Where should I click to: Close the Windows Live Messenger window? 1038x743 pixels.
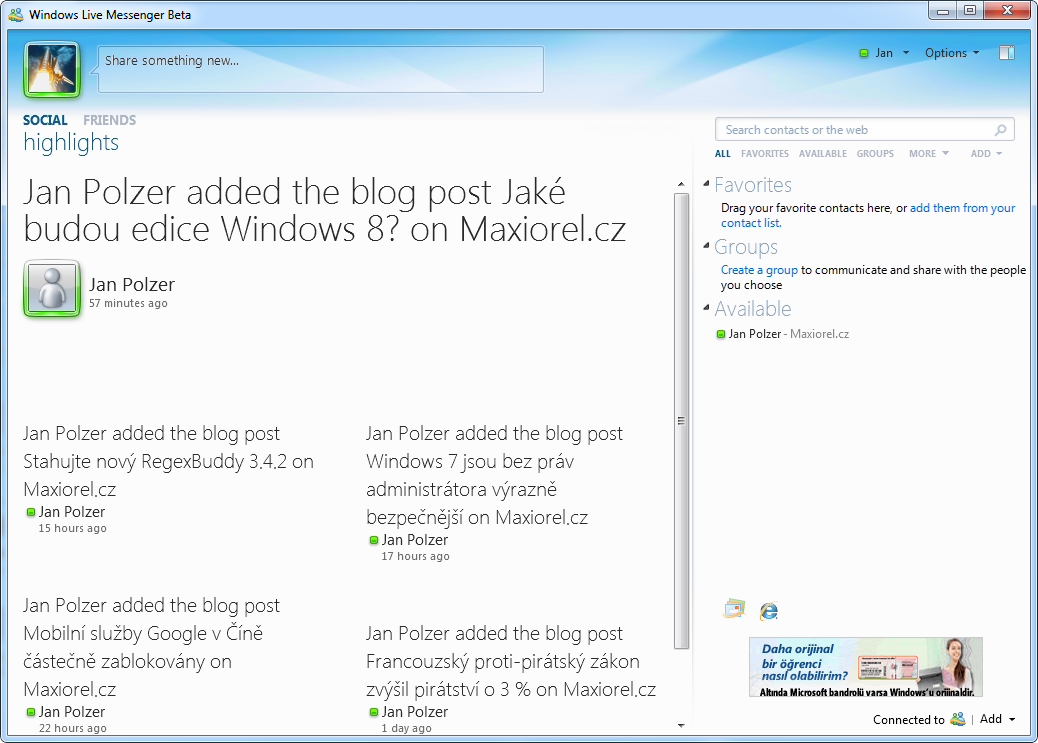[x=1007, y=10]
